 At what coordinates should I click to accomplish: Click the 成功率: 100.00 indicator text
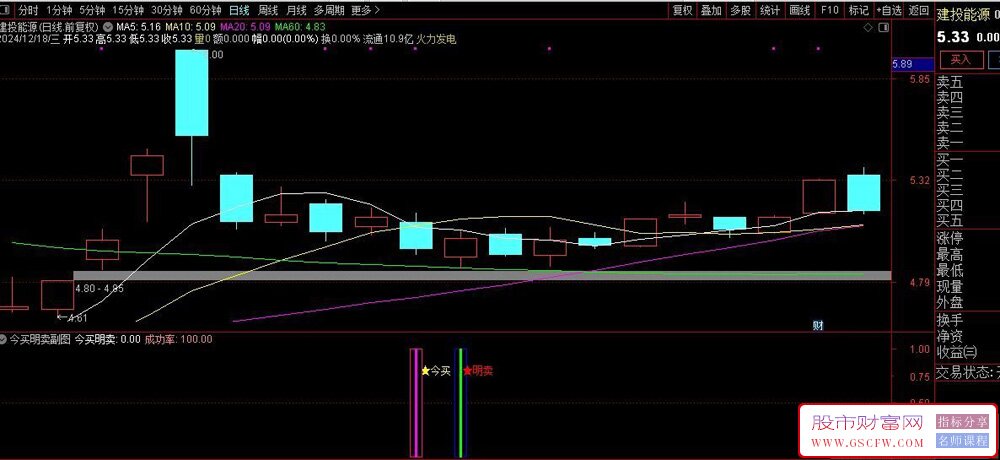point(179,339)
